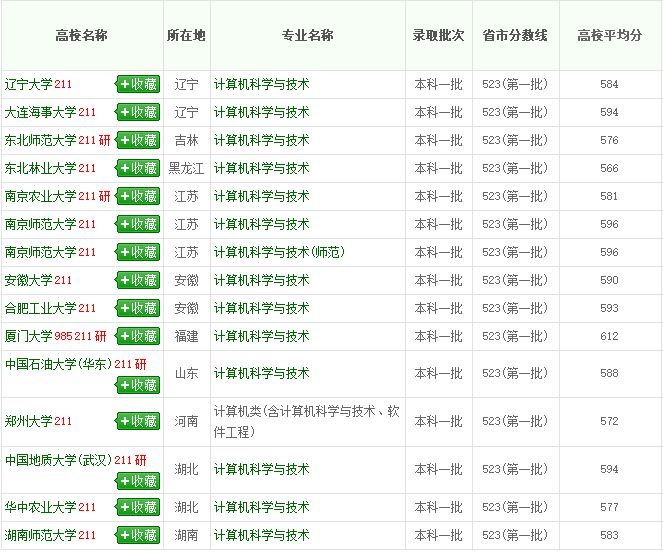Add 中国石油大学(华东) to favorites

(x=138, y=385)
